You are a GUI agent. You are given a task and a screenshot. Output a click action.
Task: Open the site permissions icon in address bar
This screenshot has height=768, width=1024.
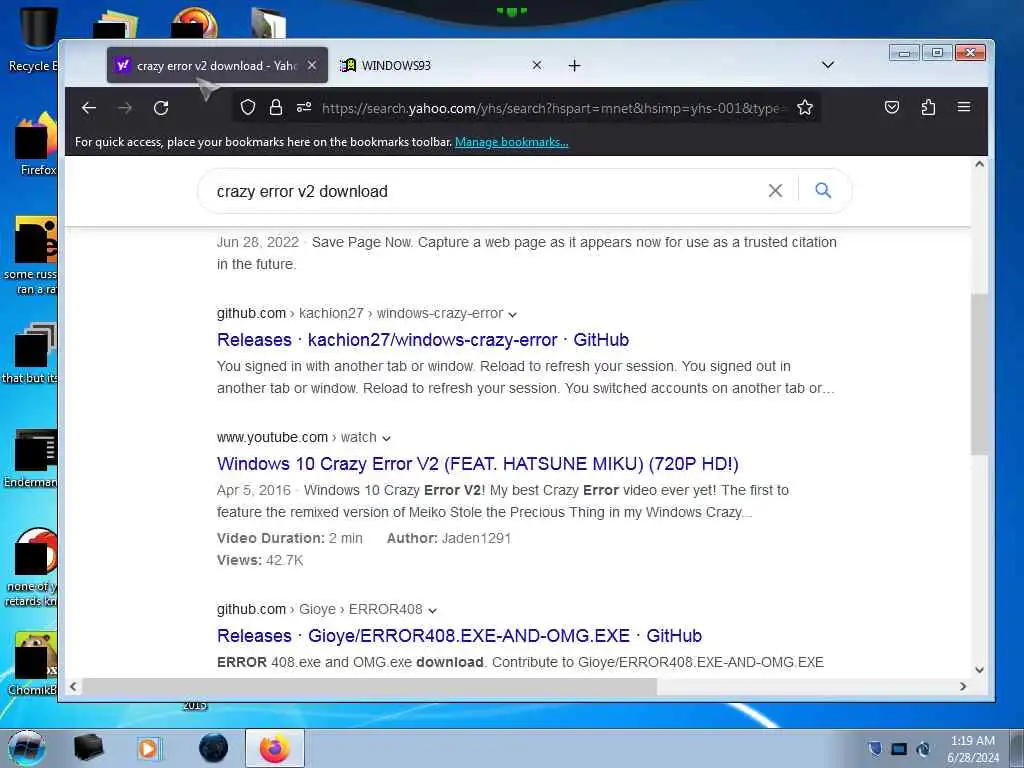tap(304, 107)
